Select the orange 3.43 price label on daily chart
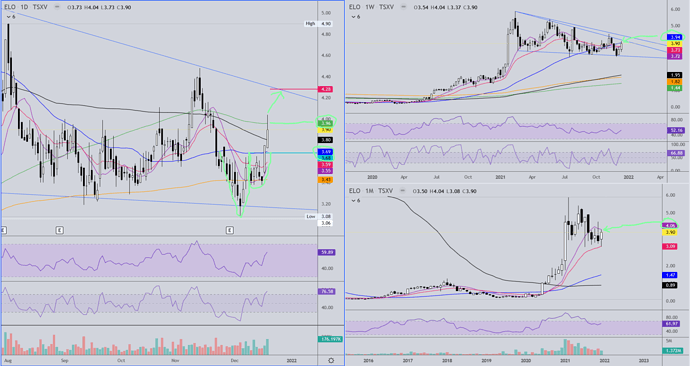Image resolution: width=690 pixels, height=366 pixels. coord(326,179)
